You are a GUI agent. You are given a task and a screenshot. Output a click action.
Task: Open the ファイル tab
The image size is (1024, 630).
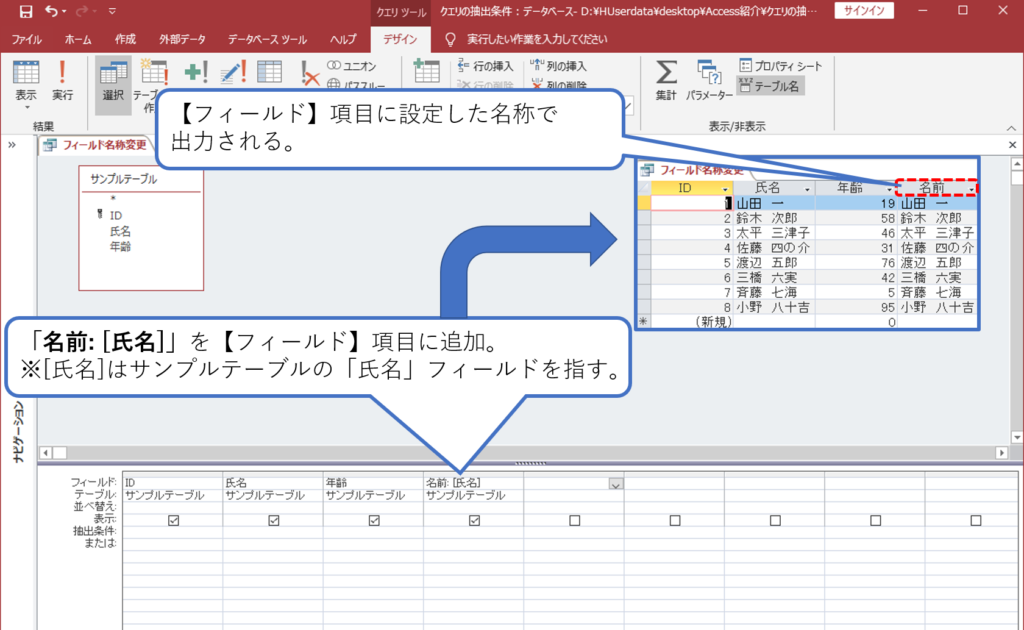click(x=27, y=40)
